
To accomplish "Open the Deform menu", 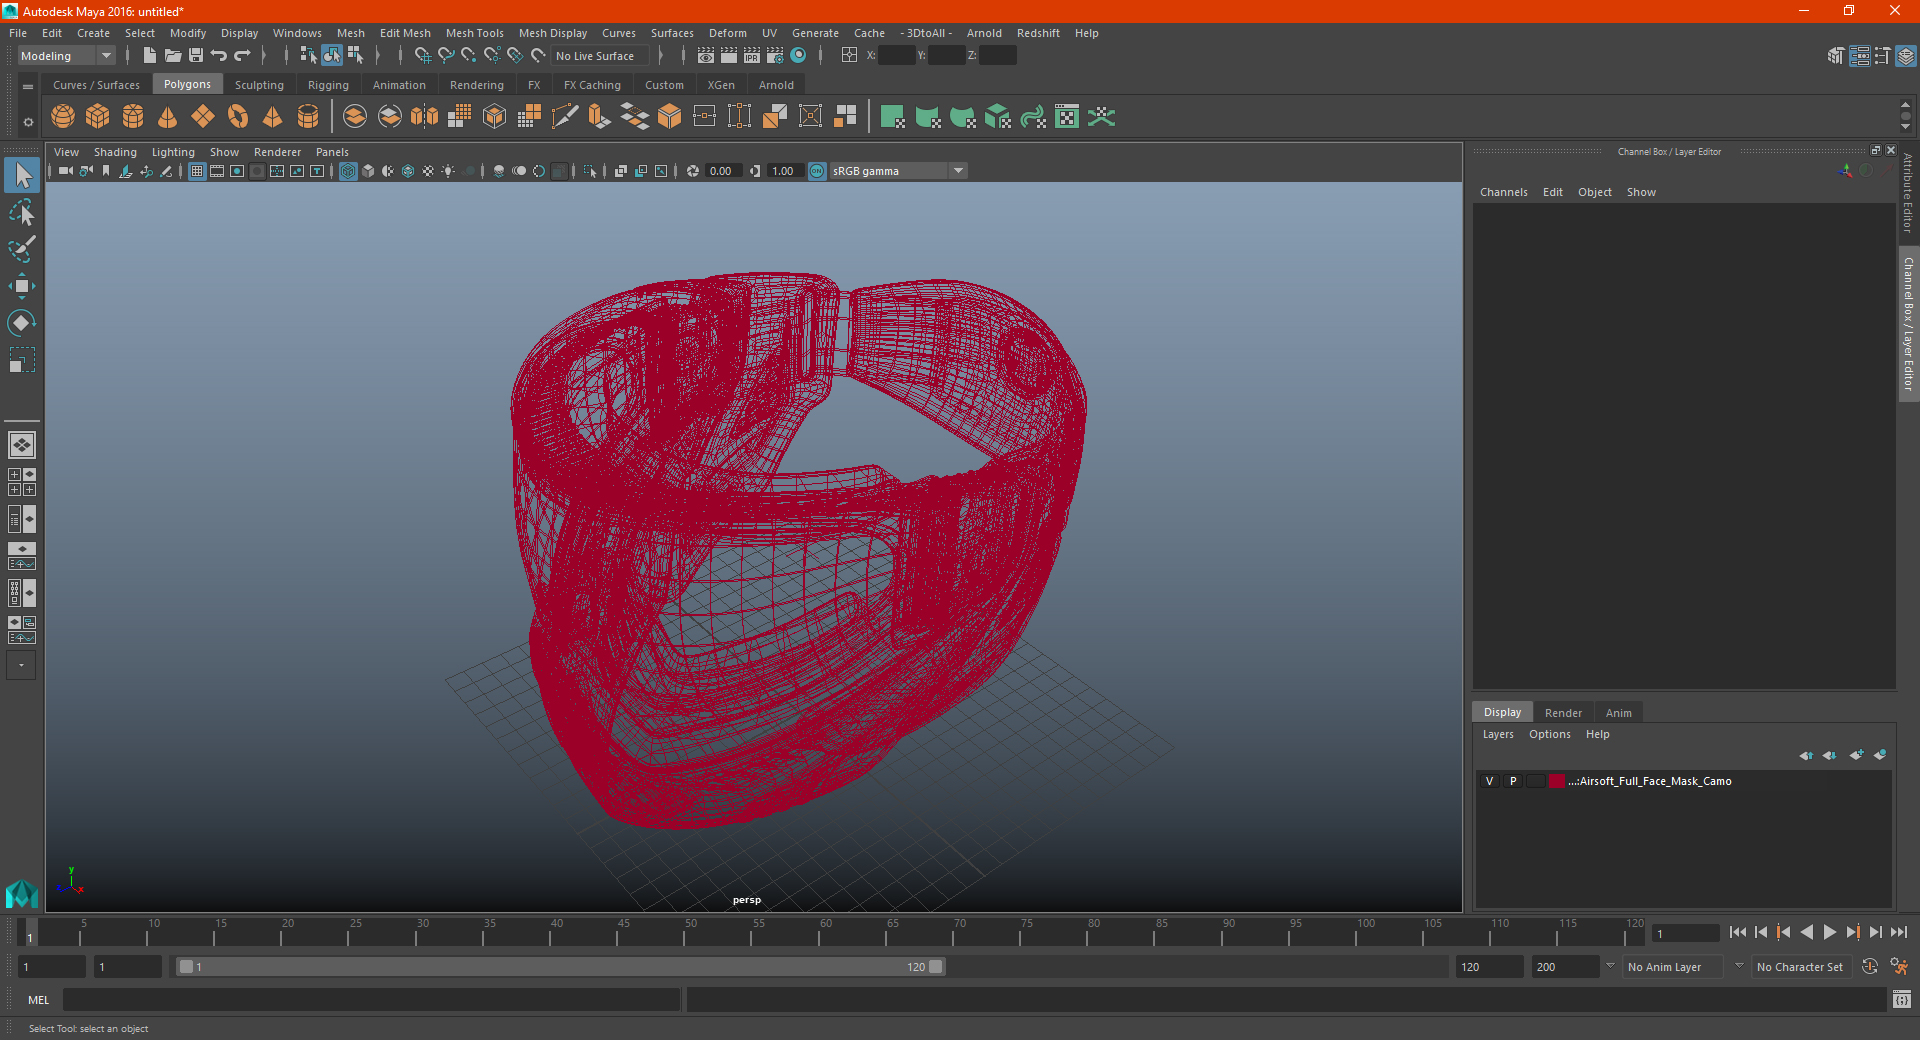I will click(x=727, y=33).
